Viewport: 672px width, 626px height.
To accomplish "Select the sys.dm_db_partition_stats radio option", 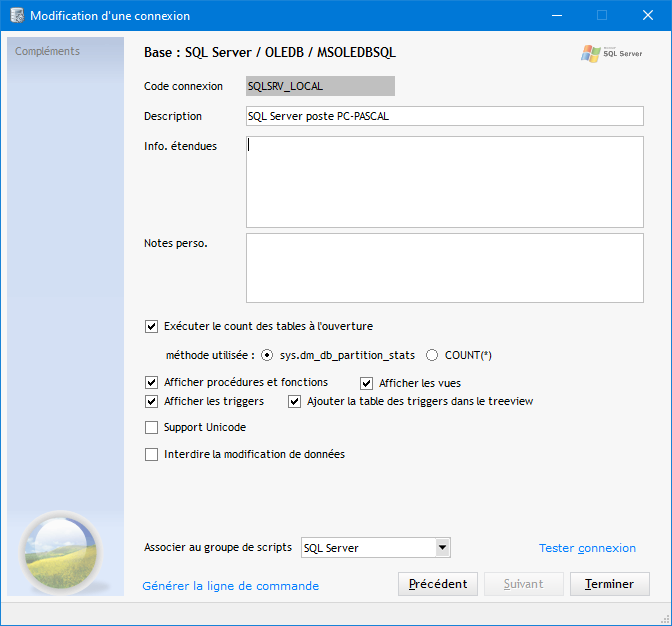I will tap(267, 355).
